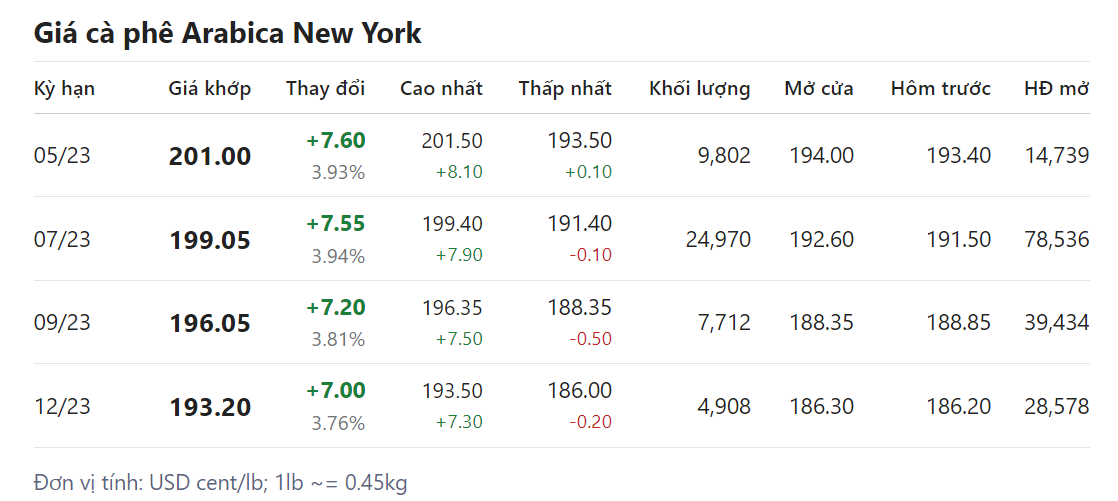Select the 199.05 matched price

209,240
